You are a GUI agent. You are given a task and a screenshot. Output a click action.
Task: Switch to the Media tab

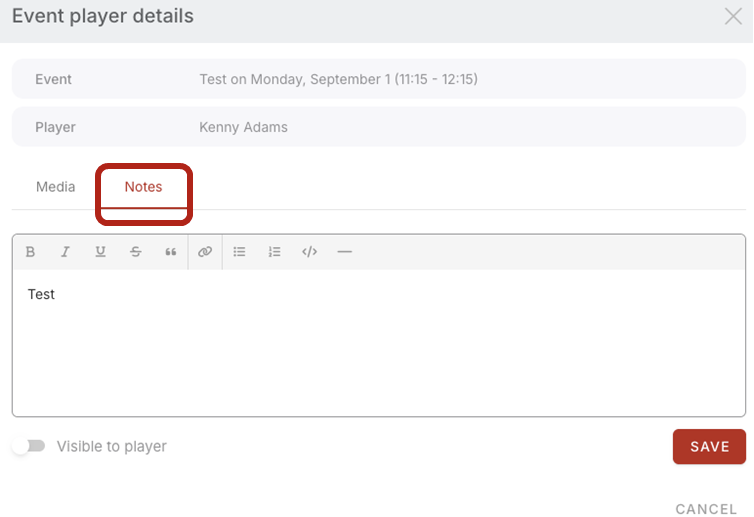56,187
